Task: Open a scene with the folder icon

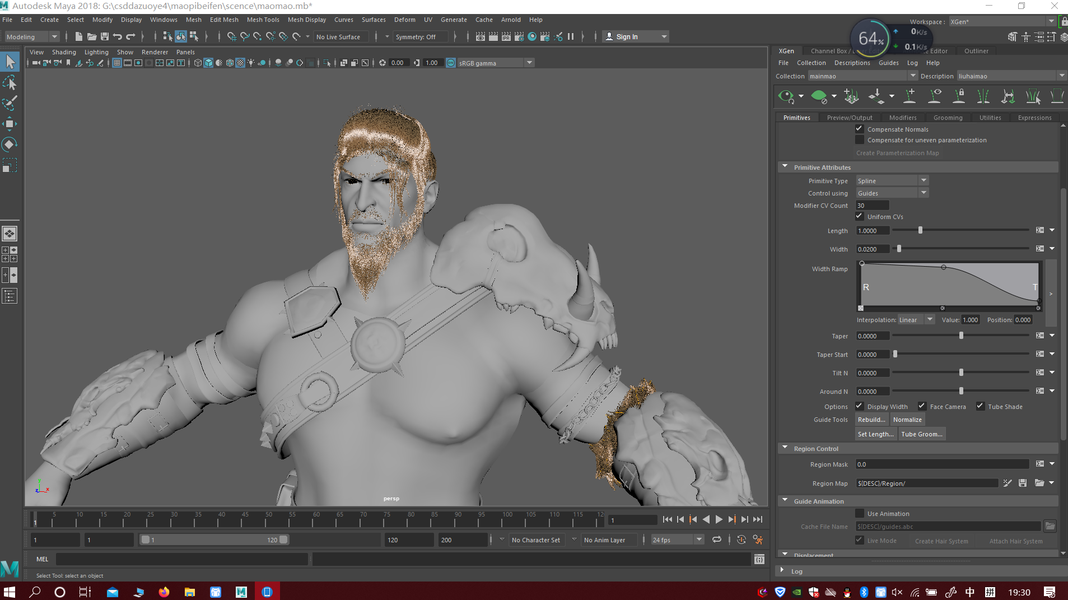Action: [x=92, y=37]
